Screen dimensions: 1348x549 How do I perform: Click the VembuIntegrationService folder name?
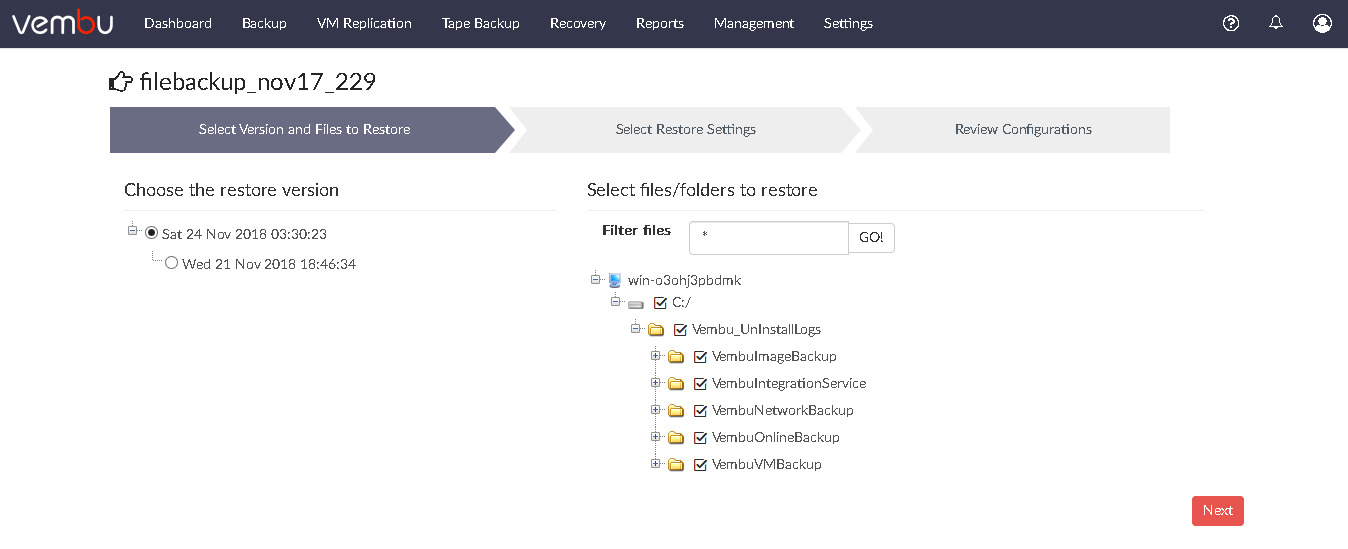(x=789, y=383)
